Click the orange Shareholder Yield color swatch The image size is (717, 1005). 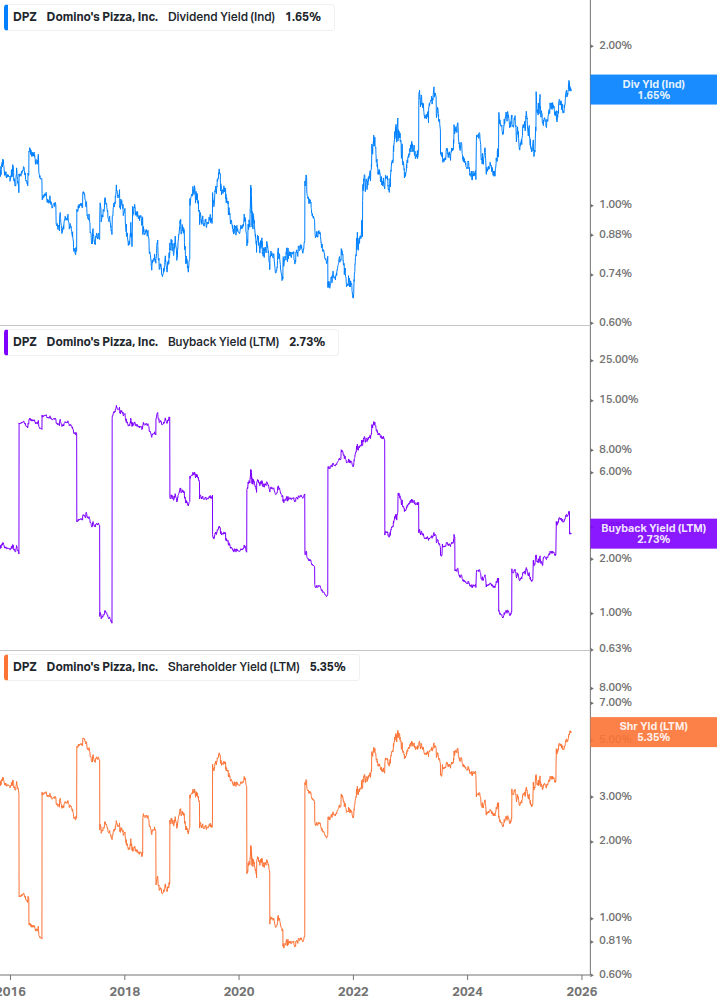click(5, 667)
